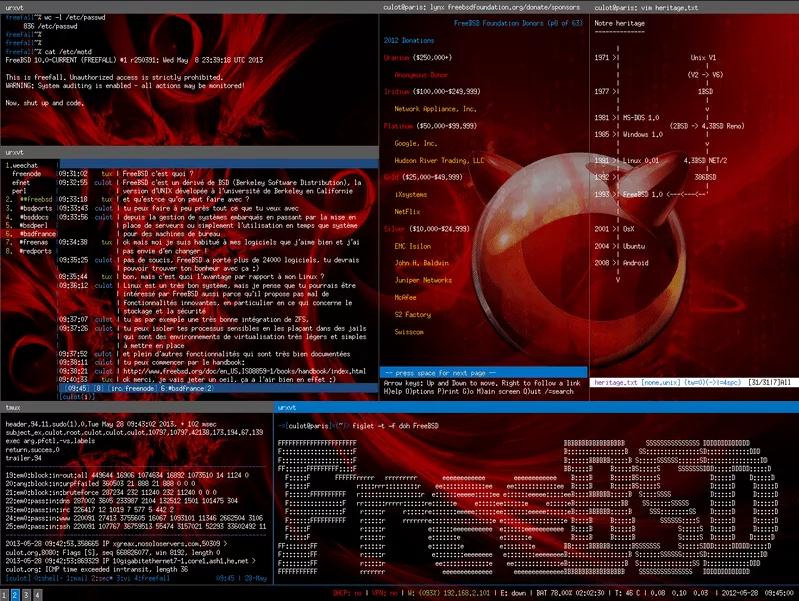Click the '2008 Android' line in vim
This screenshot has height=601, width=799.
pos(621,263)
